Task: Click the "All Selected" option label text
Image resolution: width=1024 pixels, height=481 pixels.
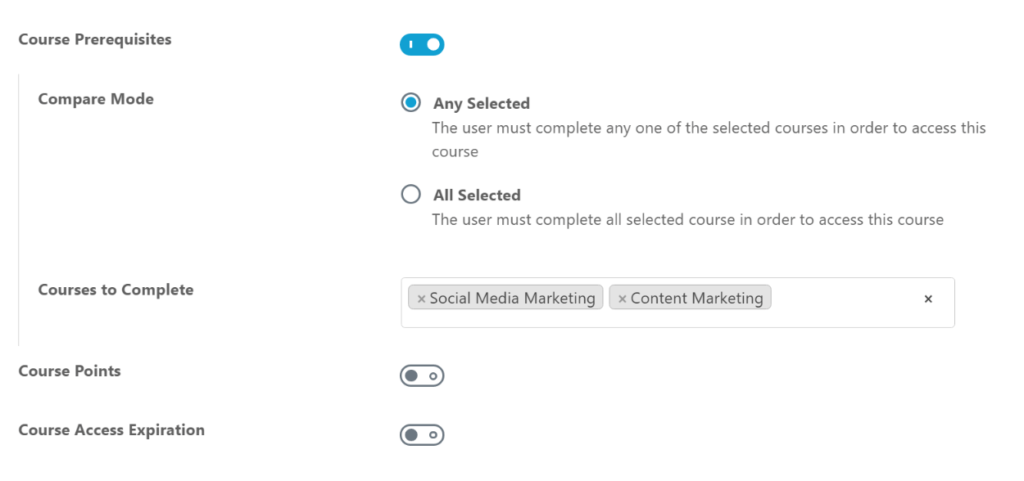Action: point(477,196)
